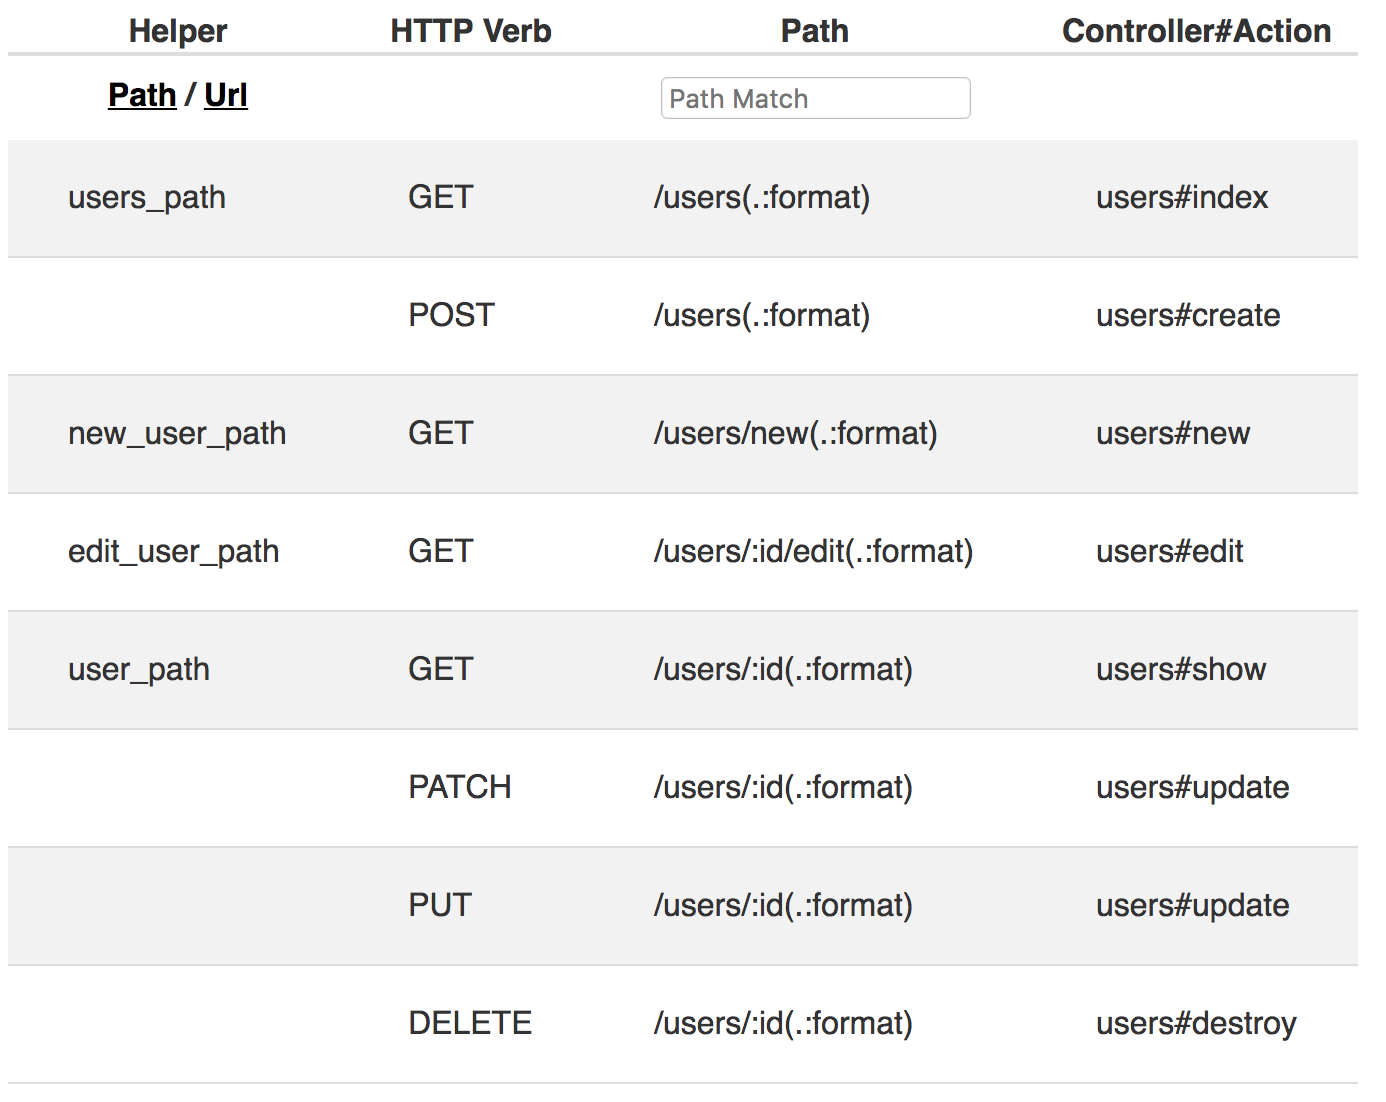Screen dimensions: 1386x1102
Task: Click the PATCH verb cell
Action: (459, 788)
